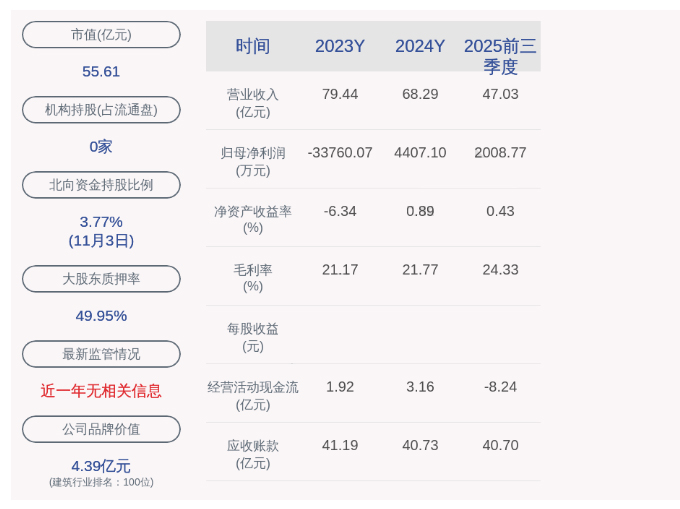
Task: Select the 机构持股(占流通盘) label
Action: point(101,110)
